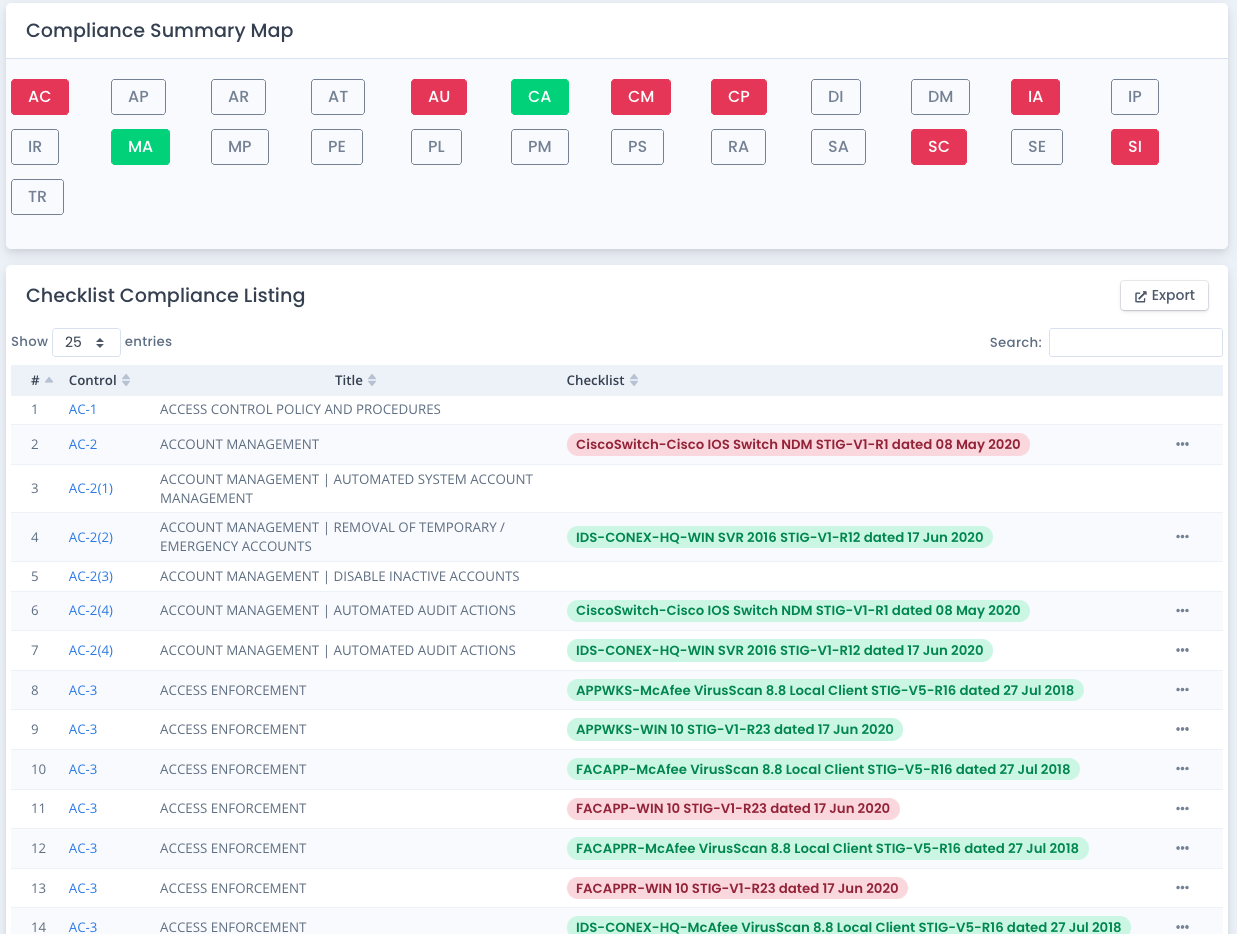Toggle the SC tile in the summary map
Image resolution: width=1237 pixels, height=934 pixels.
[x=938, y=146]
